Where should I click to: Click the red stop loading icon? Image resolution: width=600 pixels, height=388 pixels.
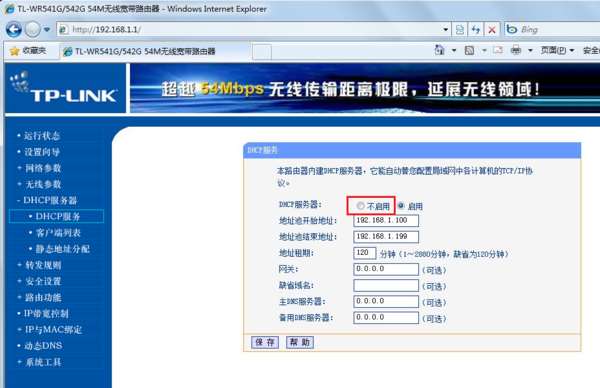(x=492, y=29)
